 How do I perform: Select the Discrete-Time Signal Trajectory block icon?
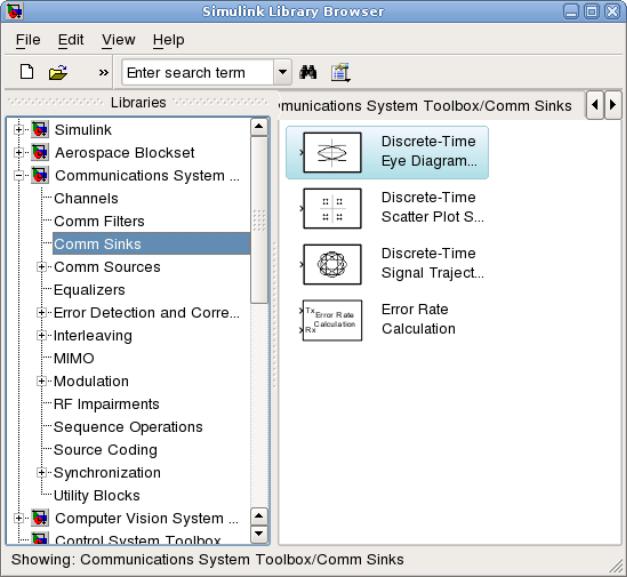pos(332,264)
